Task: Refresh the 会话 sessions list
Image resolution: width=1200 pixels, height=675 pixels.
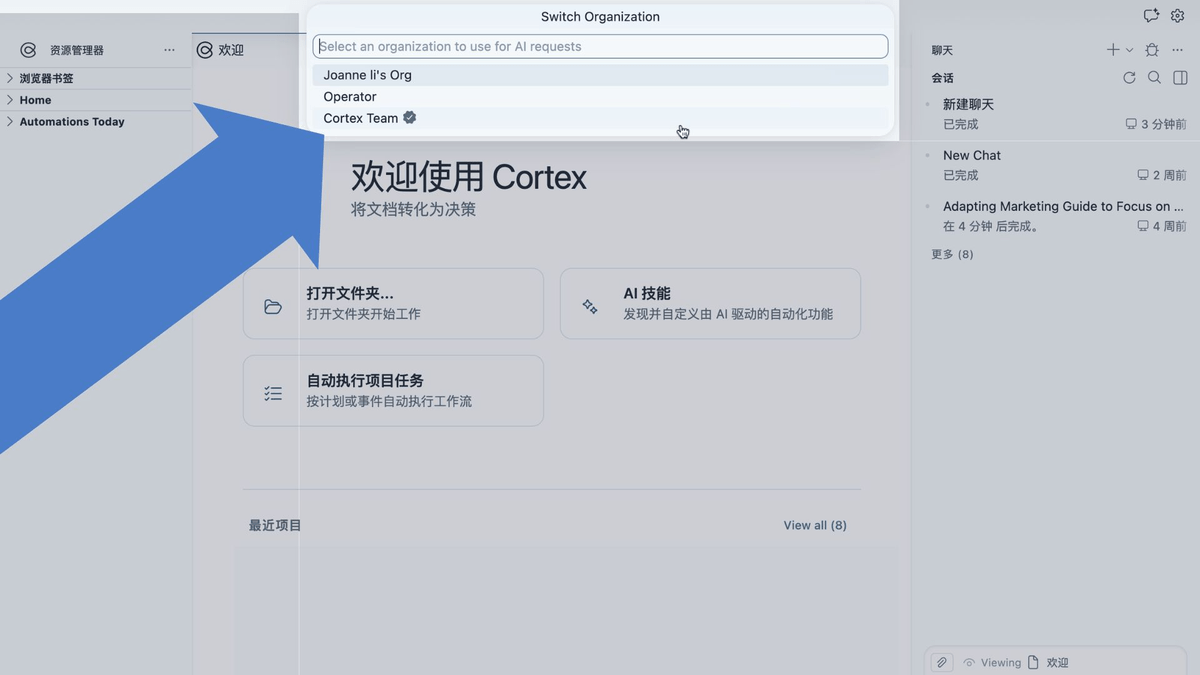Action: [1129, 78]
